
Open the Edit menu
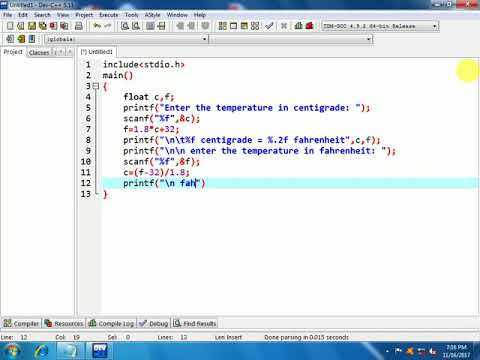23,15
